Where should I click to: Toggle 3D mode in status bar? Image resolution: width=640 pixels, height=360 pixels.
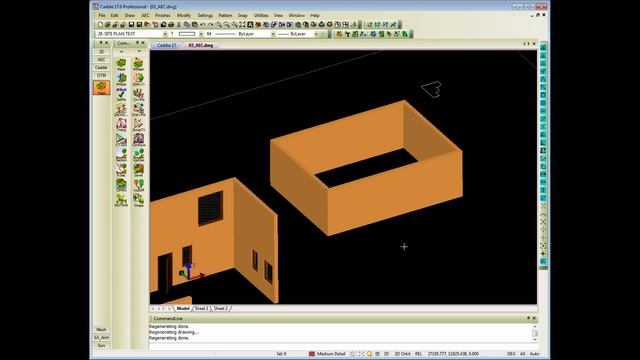click(386, 354)
